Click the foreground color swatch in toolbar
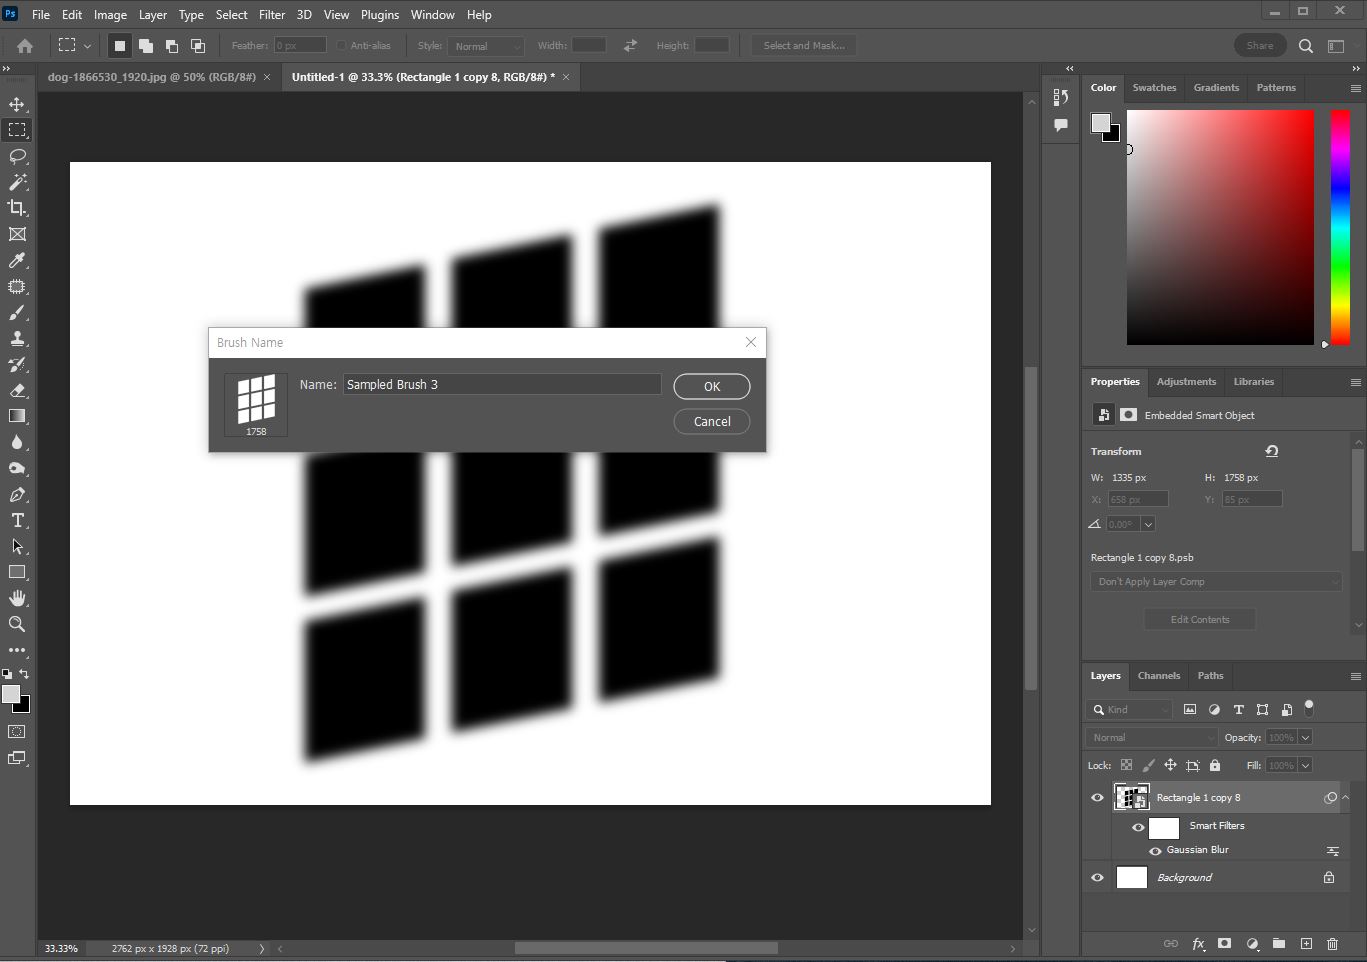This screenshot has height=962, width=1367. 11,694
